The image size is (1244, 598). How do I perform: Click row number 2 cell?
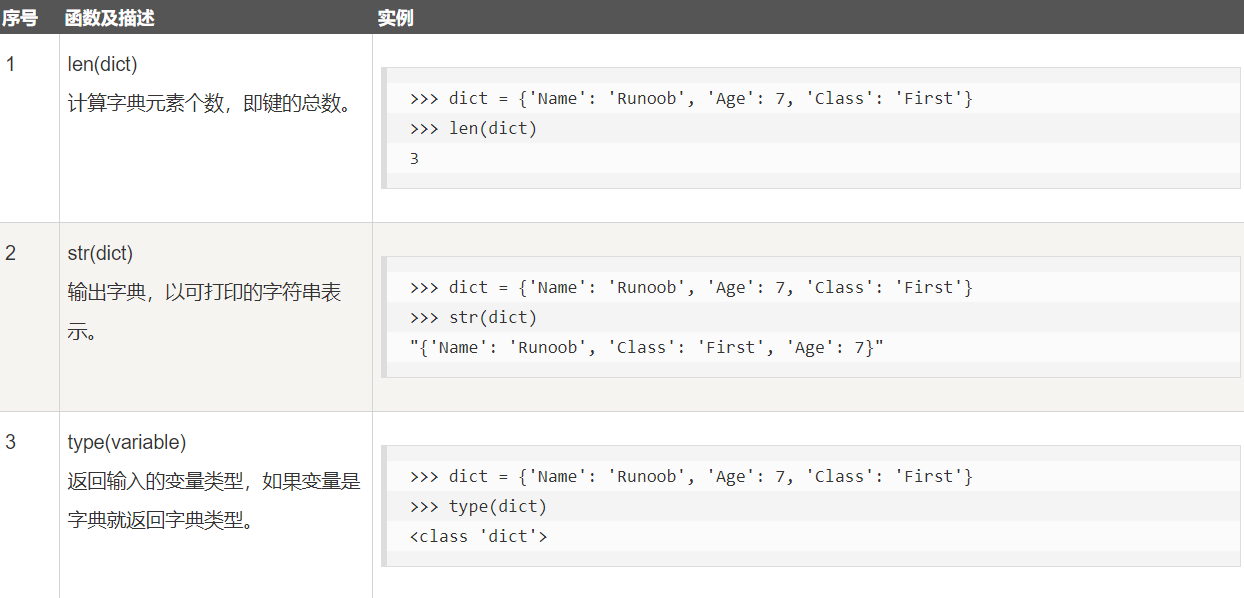coord(11,253)
